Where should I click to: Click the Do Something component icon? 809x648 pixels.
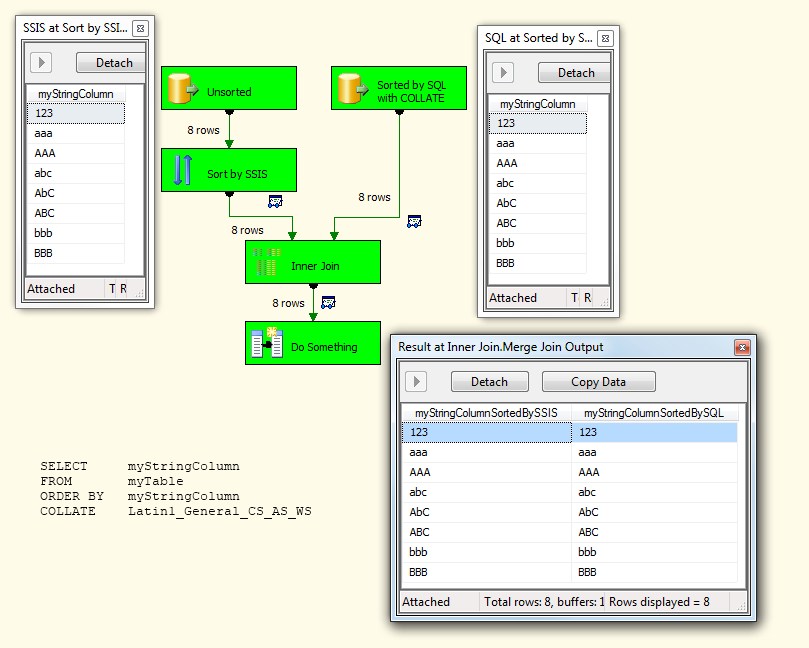266,344
